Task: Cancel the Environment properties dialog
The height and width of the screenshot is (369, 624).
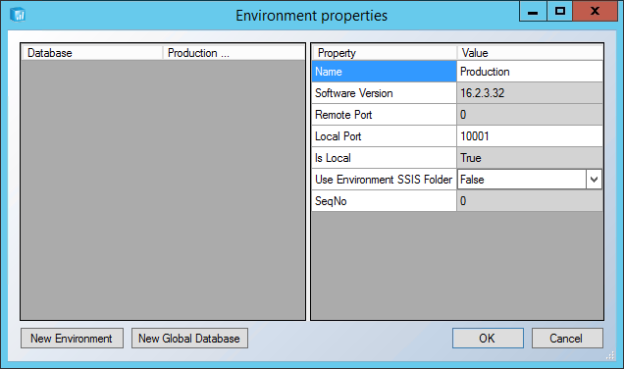Action: tap(567, 338)
